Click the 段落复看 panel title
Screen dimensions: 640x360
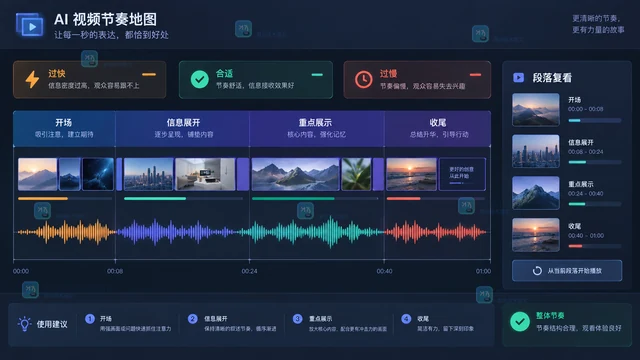[552, 78]
